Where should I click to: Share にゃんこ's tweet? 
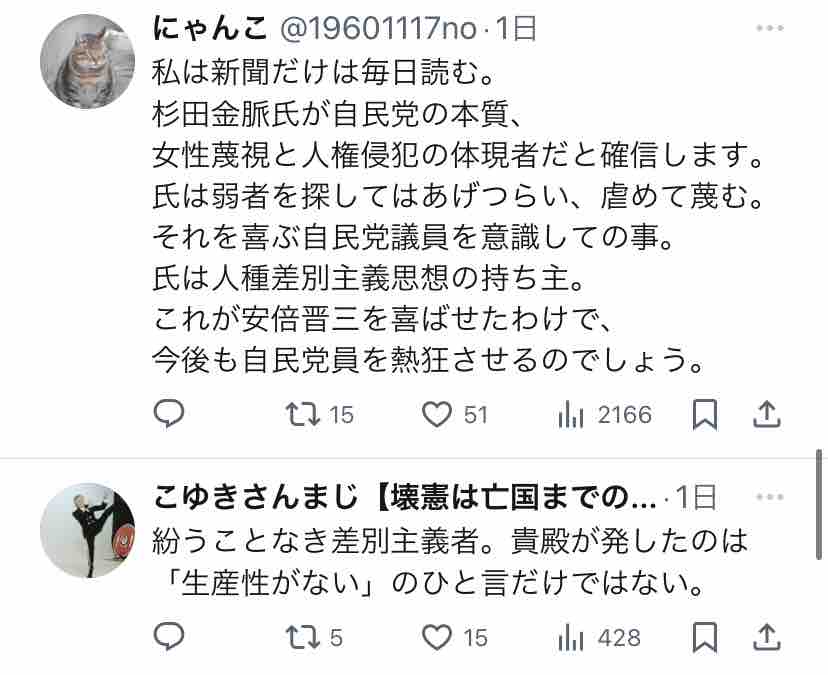click(767, 415)
